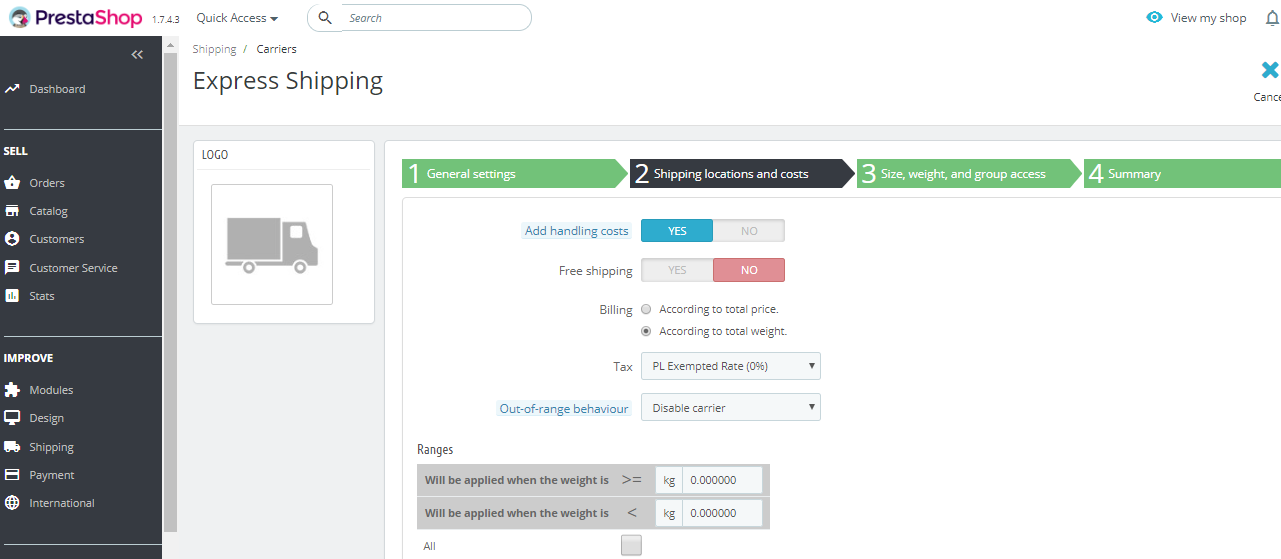Switch to Size, weight, and group access step
Screen dimensions: 1281x559
pyautogui.click(x=969, y=174)
